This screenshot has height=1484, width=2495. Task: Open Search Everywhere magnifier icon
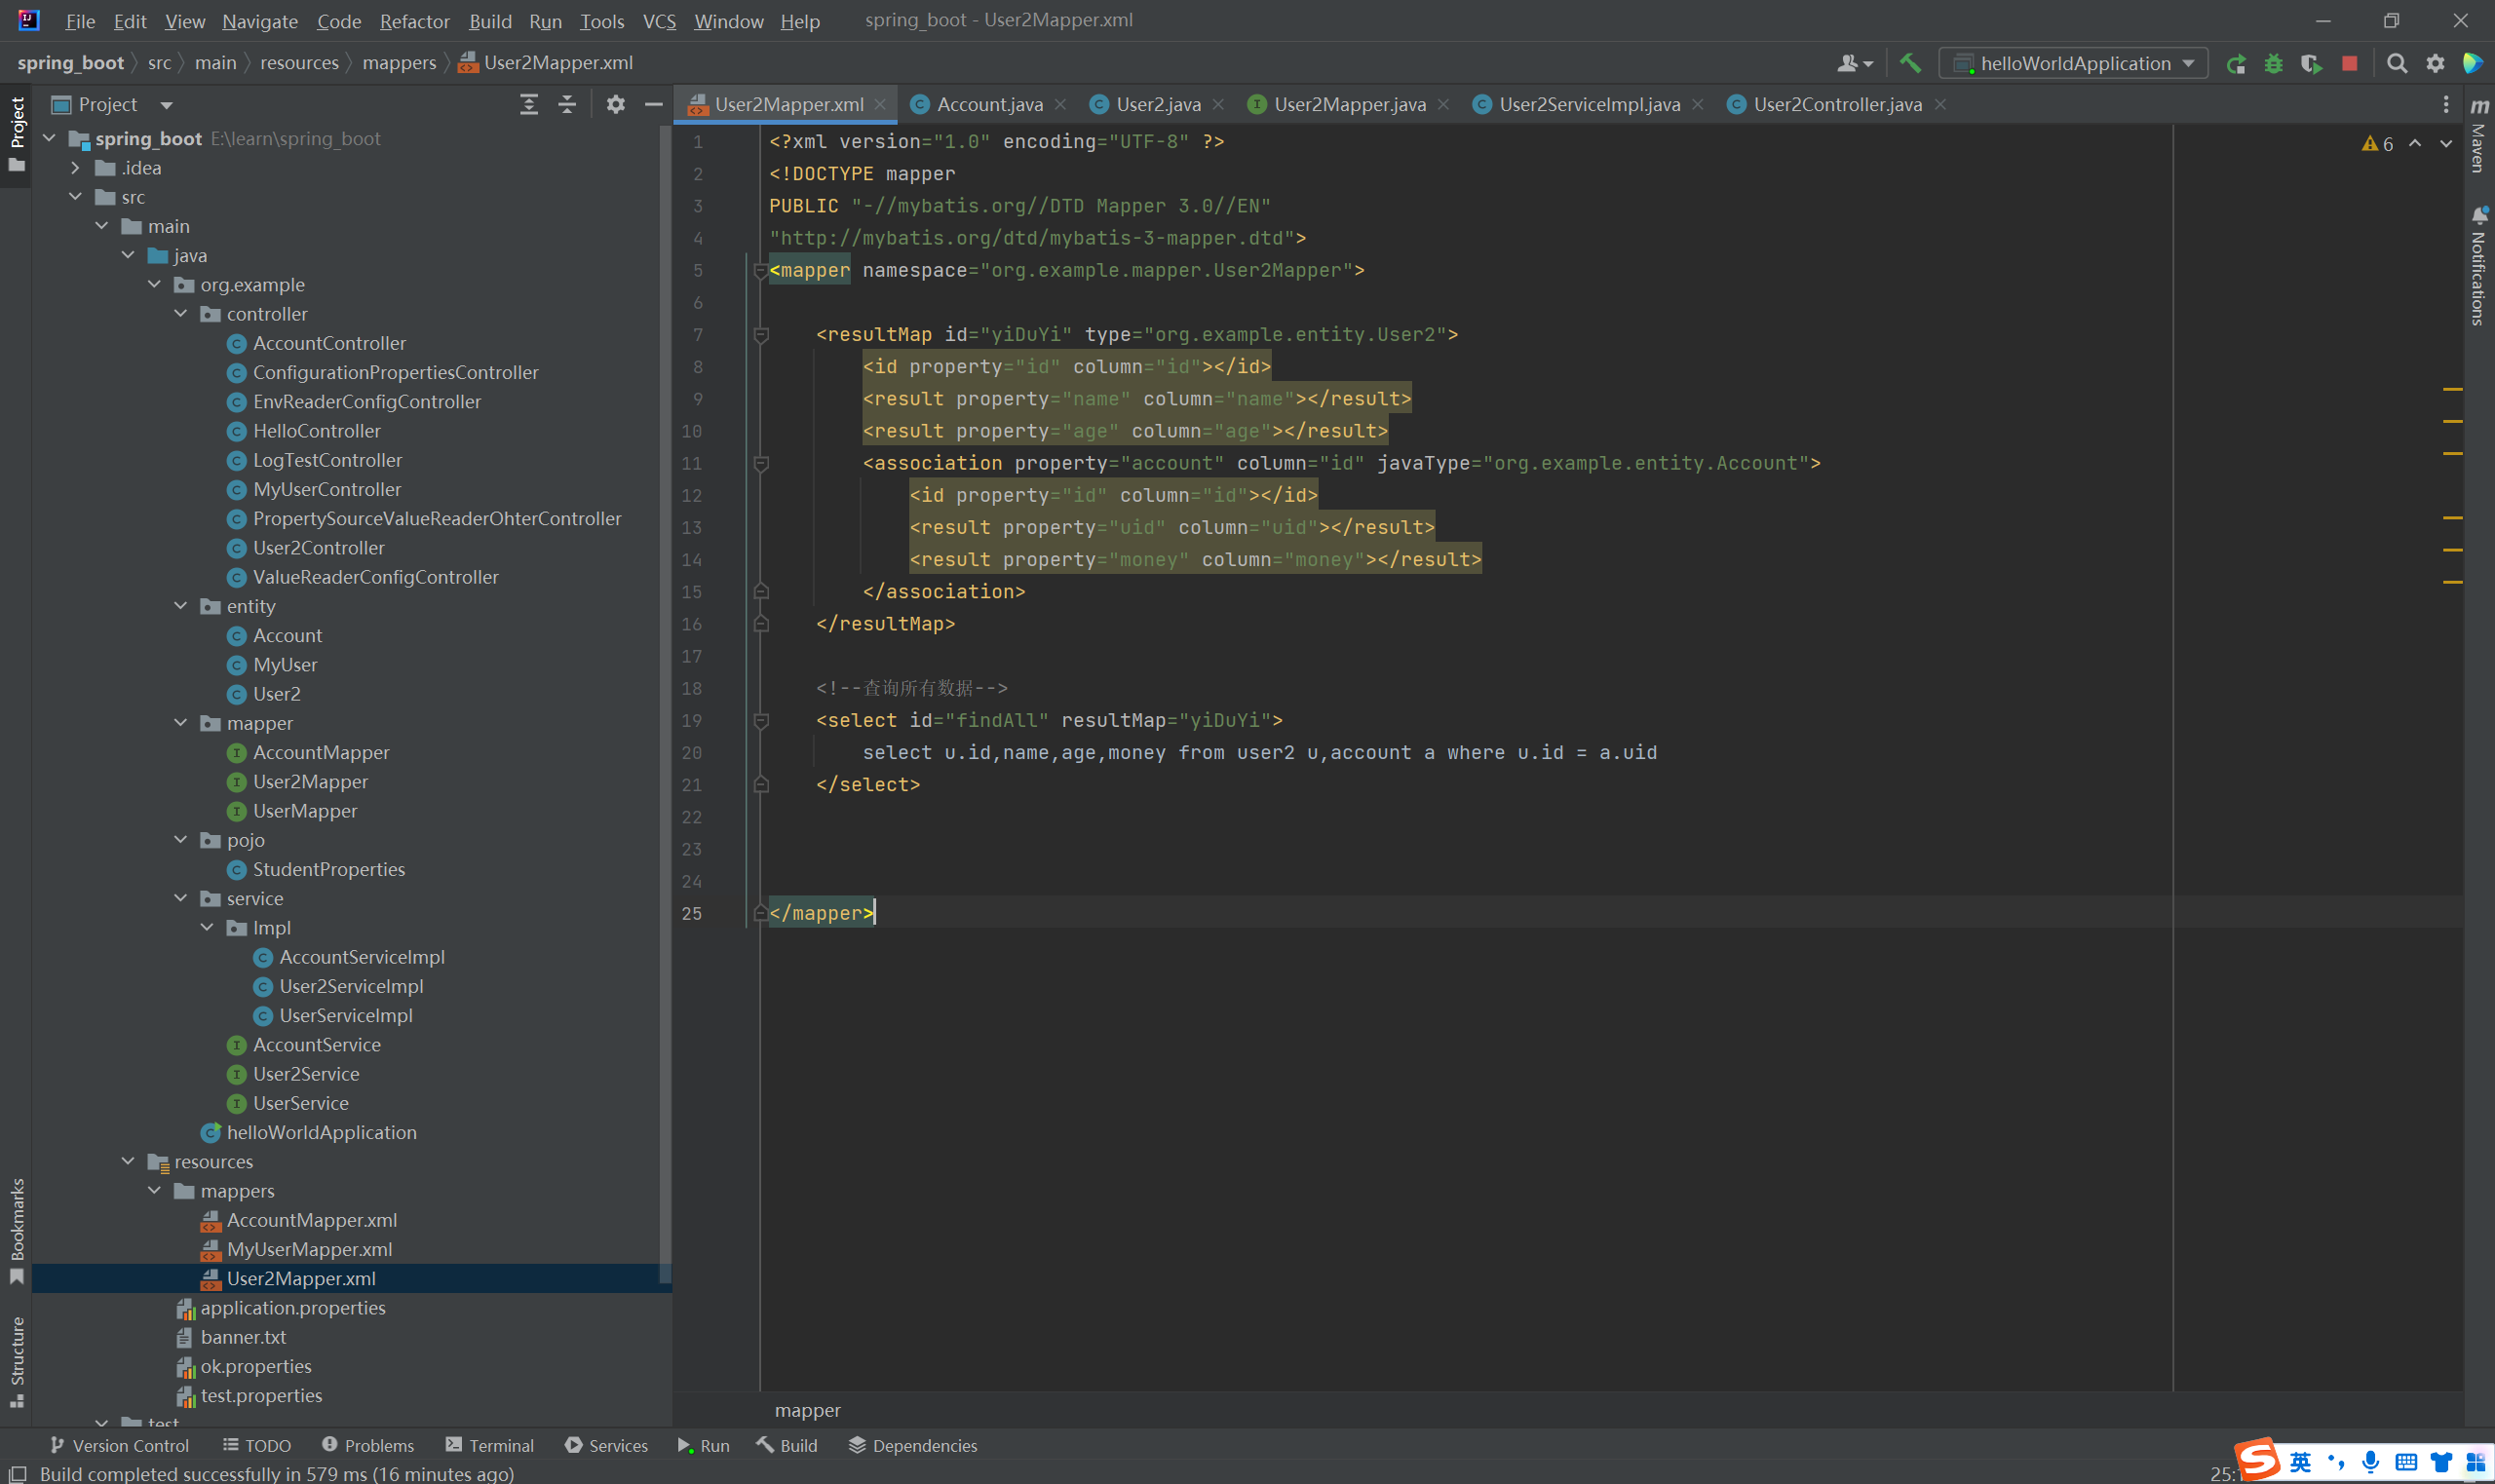pos(2396,63)
